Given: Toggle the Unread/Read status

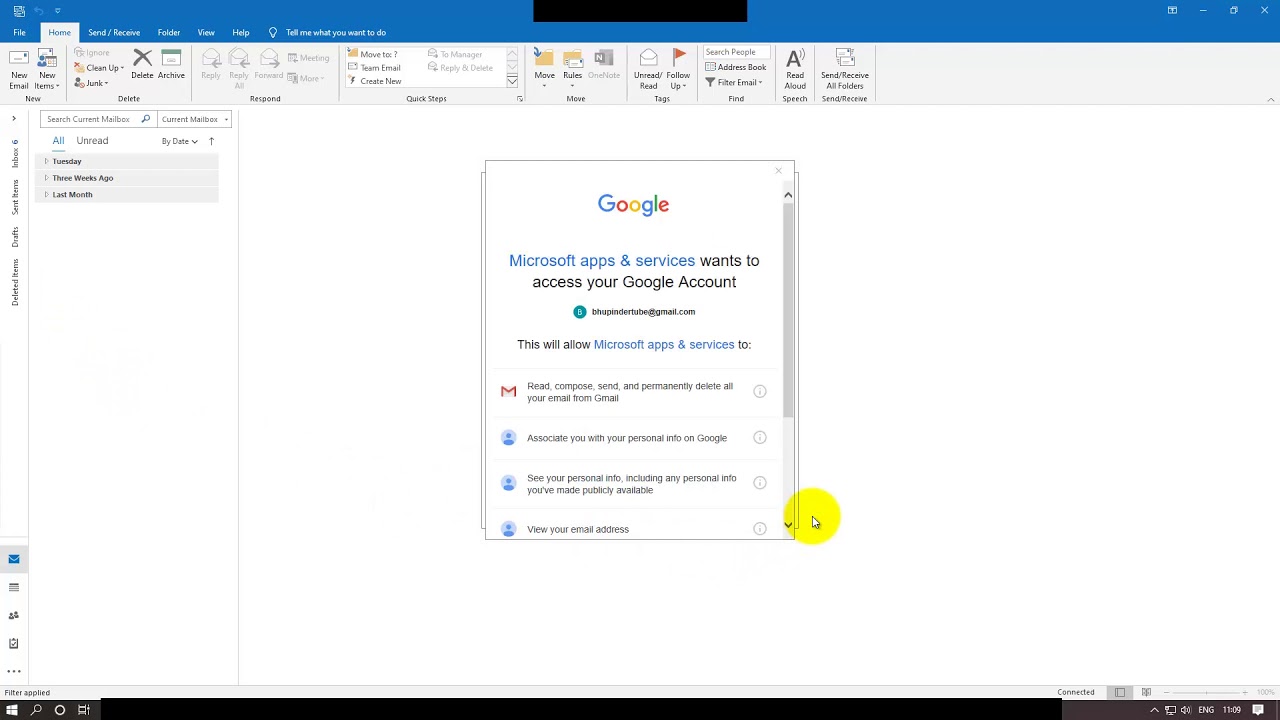Looking at the screenshot, I should 648,69.
